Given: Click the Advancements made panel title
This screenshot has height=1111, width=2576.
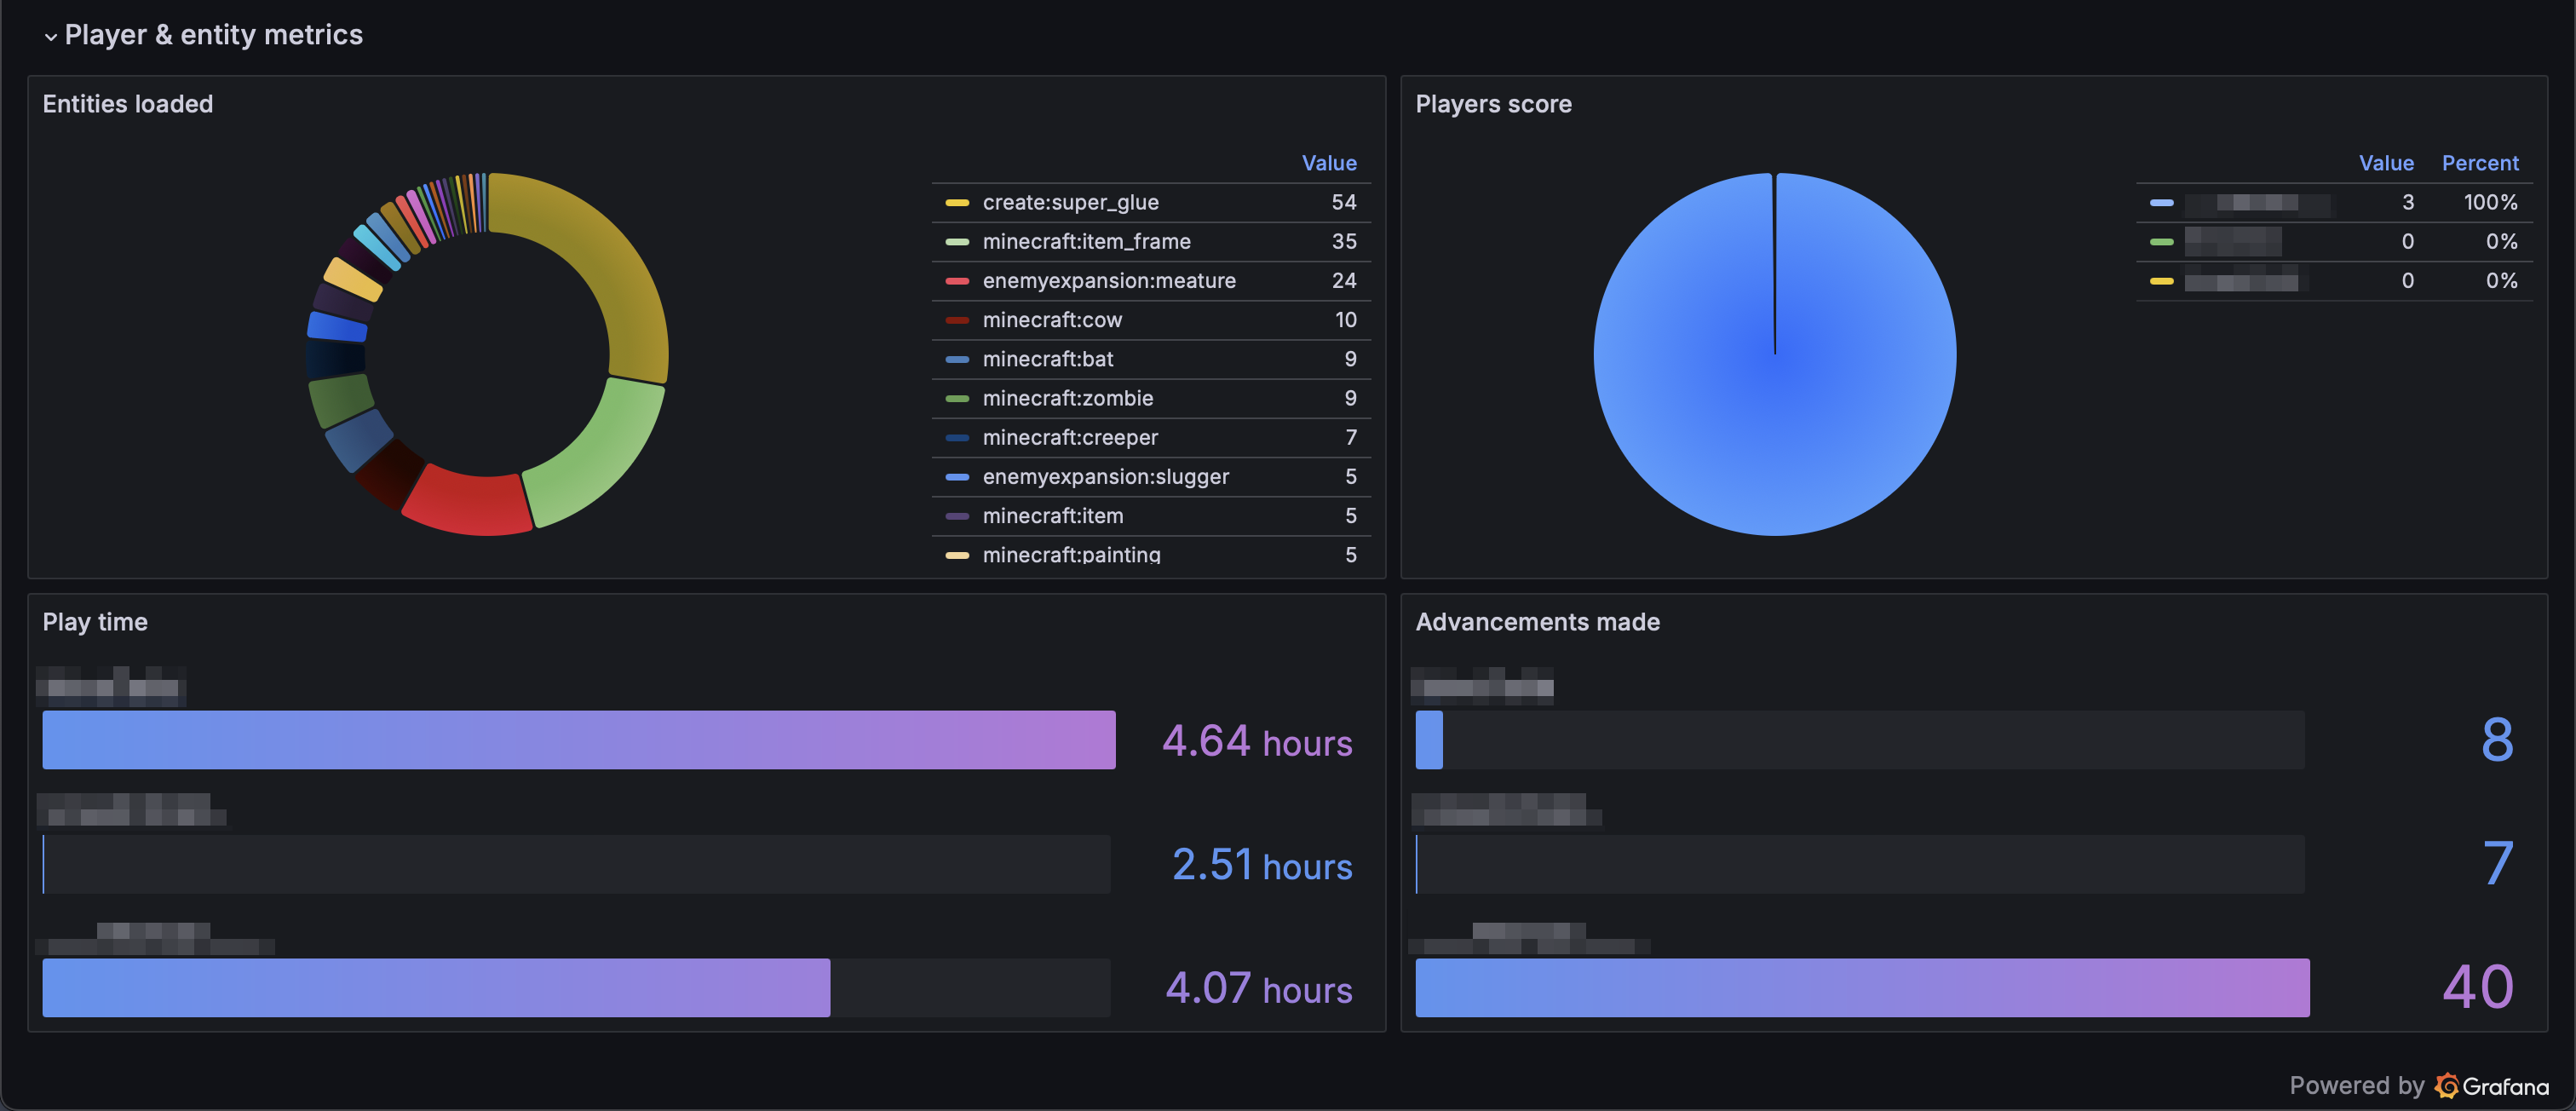Looking at the screenshot, I should click(x=1537, y=622).
